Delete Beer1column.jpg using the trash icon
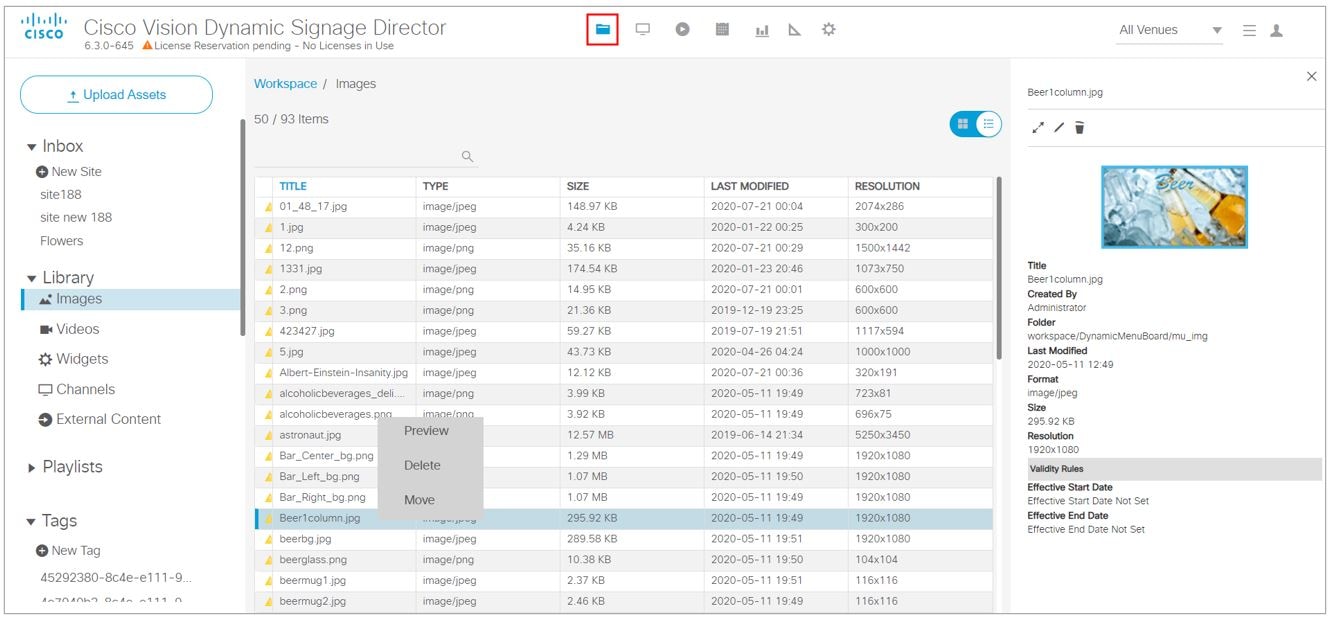This screenshot has height=622, width=1335. tap(1080, 128)
